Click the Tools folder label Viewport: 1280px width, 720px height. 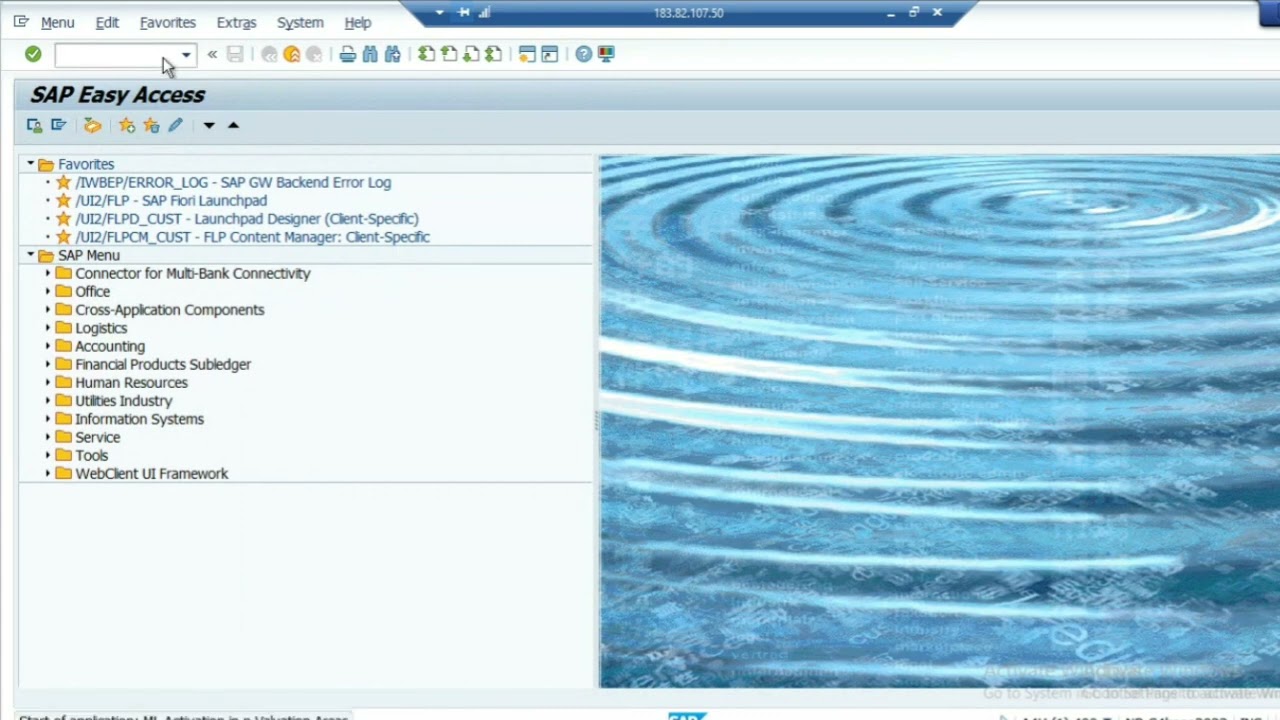point(91,455)
